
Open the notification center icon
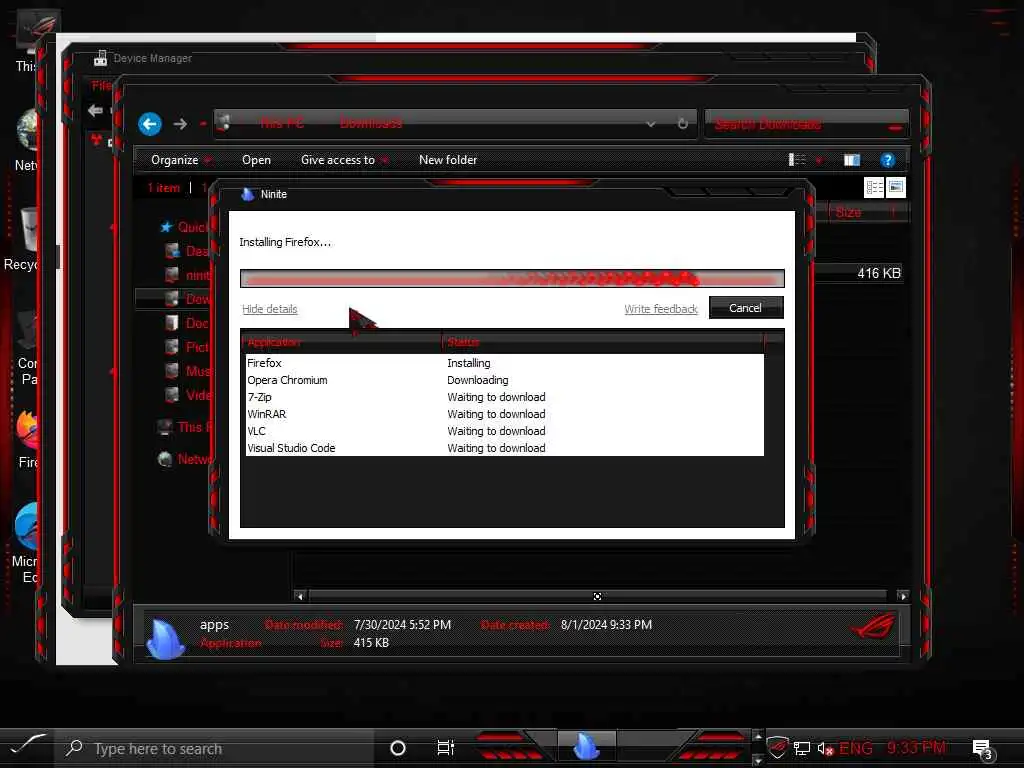982,749
